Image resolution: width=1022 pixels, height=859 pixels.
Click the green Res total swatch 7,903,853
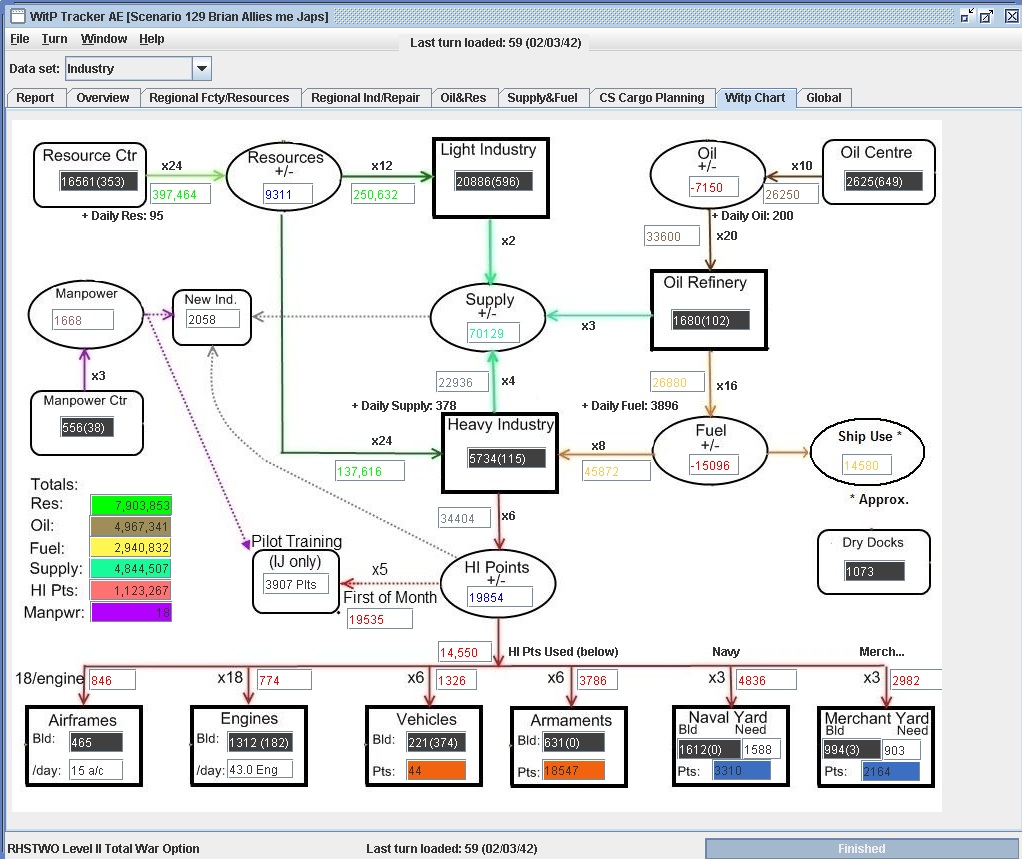point(131,505)
